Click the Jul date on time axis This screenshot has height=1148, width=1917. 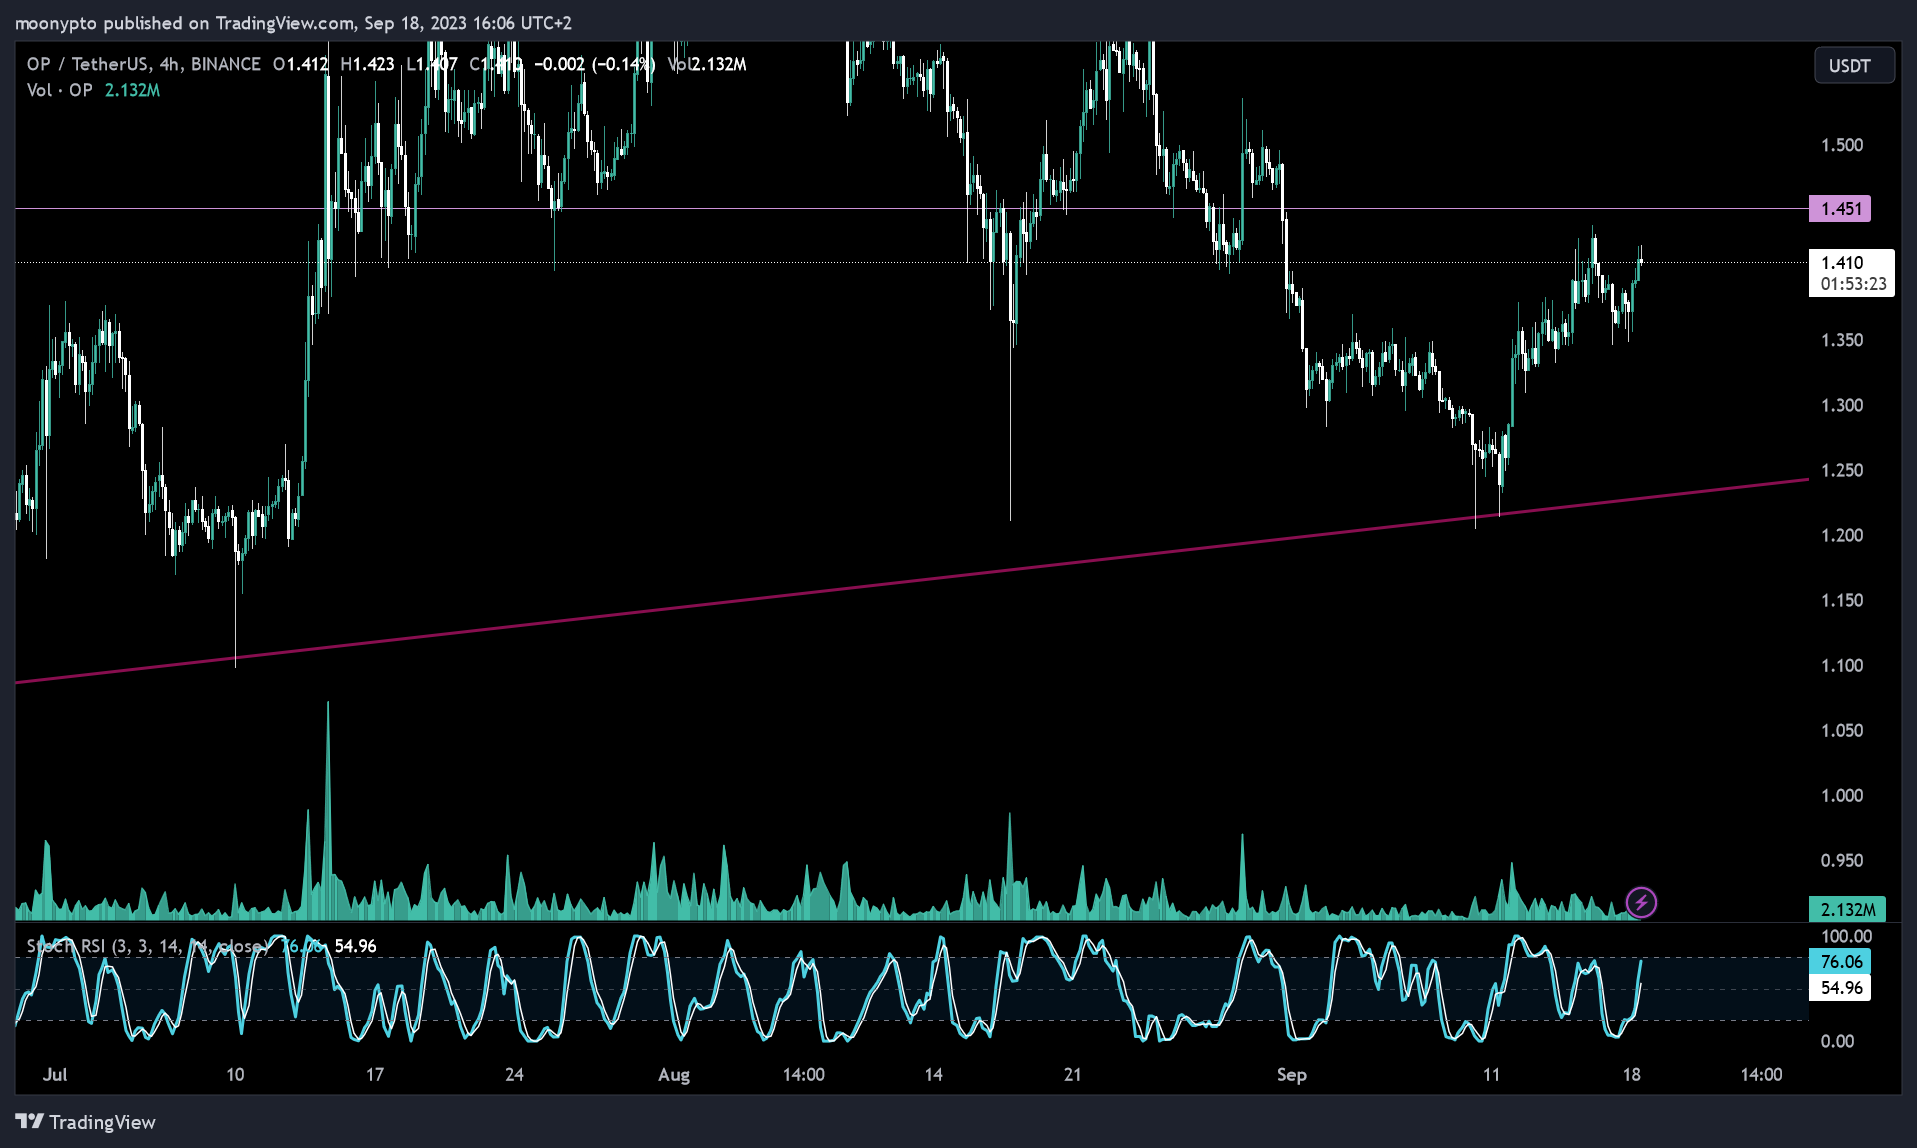click(x=55, y=1075)
